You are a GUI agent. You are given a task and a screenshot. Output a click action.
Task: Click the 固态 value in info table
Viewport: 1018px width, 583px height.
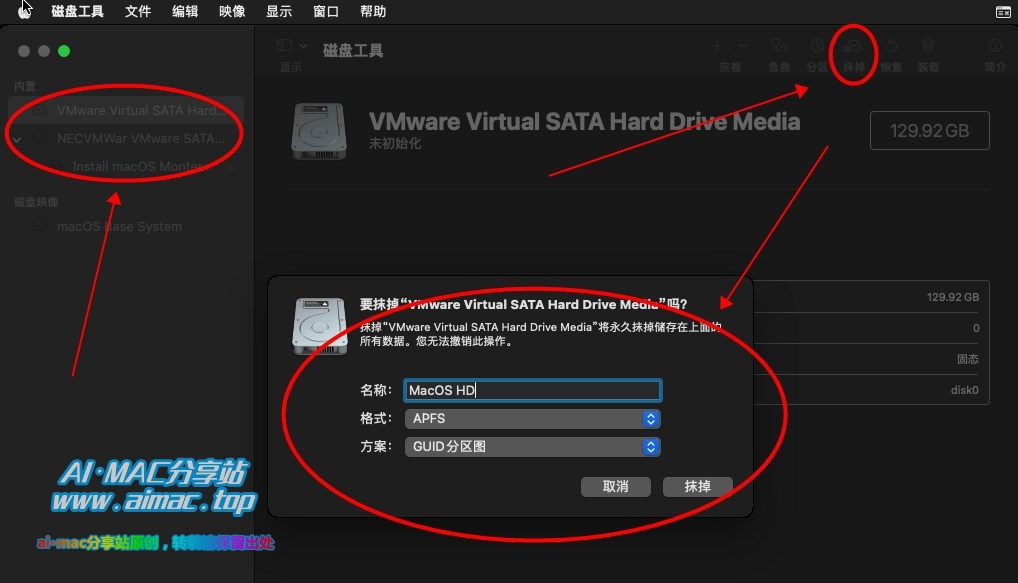coord(967,359)
